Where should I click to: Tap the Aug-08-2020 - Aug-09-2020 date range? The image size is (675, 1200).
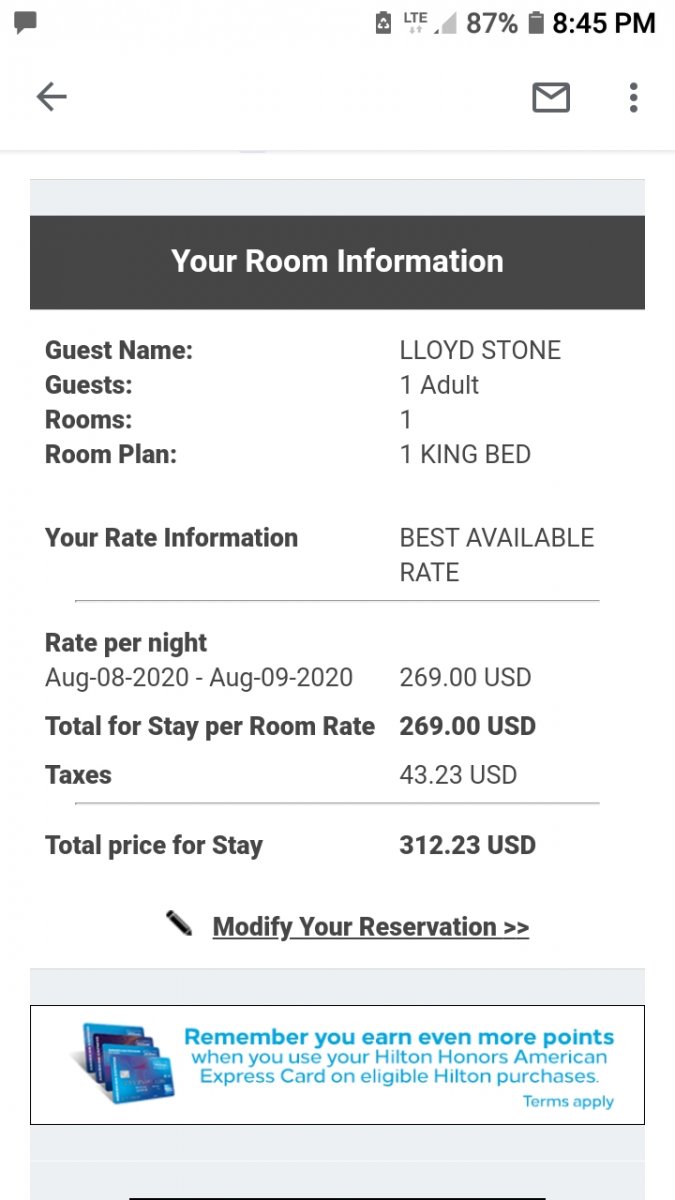point(199,677)
